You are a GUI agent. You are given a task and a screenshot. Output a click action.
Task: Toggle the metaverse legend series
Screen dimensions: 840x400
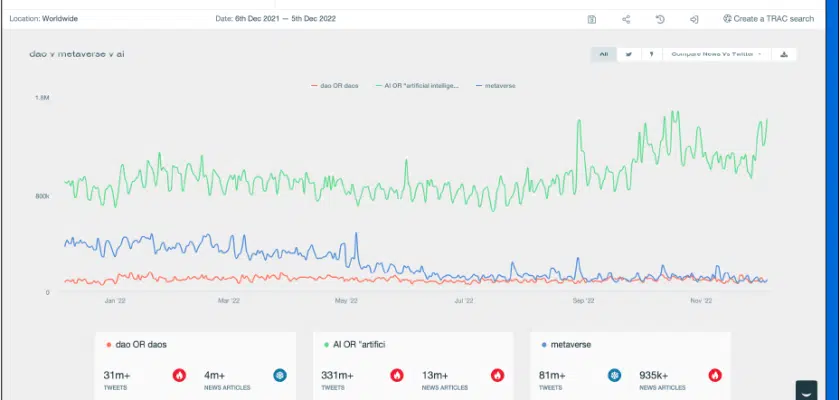coord(495,86)
